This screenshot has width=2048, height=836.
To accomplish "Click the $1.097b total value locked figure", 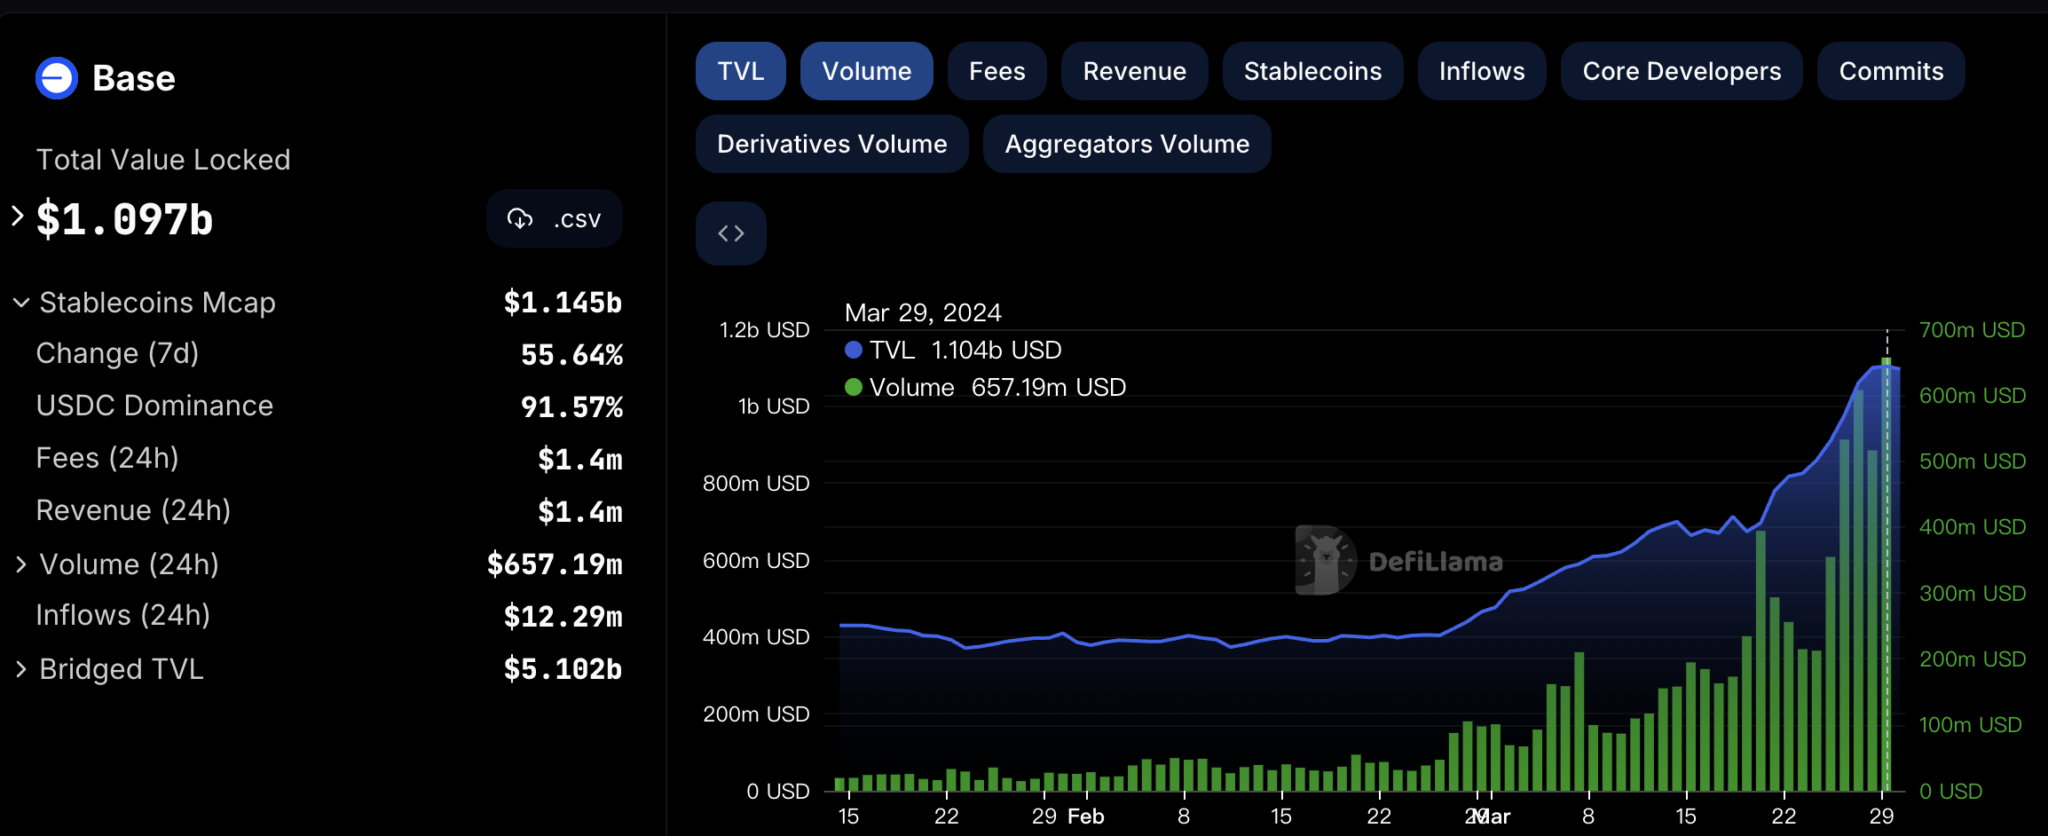I will tap(125, 219).
